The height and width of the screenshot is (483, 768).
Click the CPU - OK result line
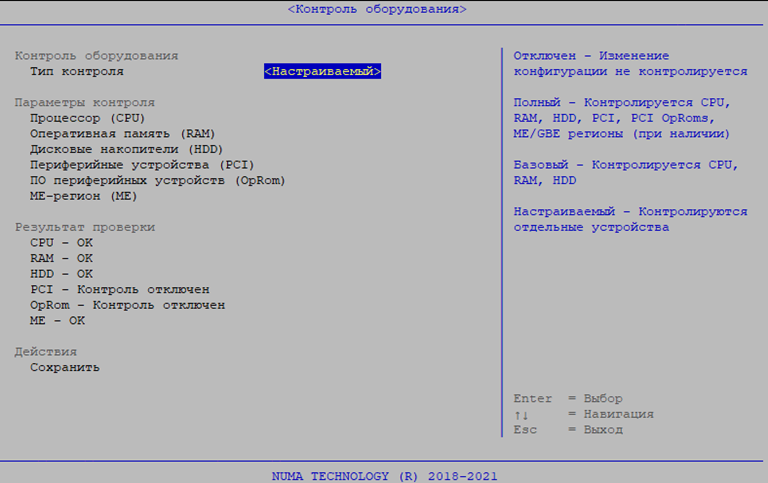61,242
